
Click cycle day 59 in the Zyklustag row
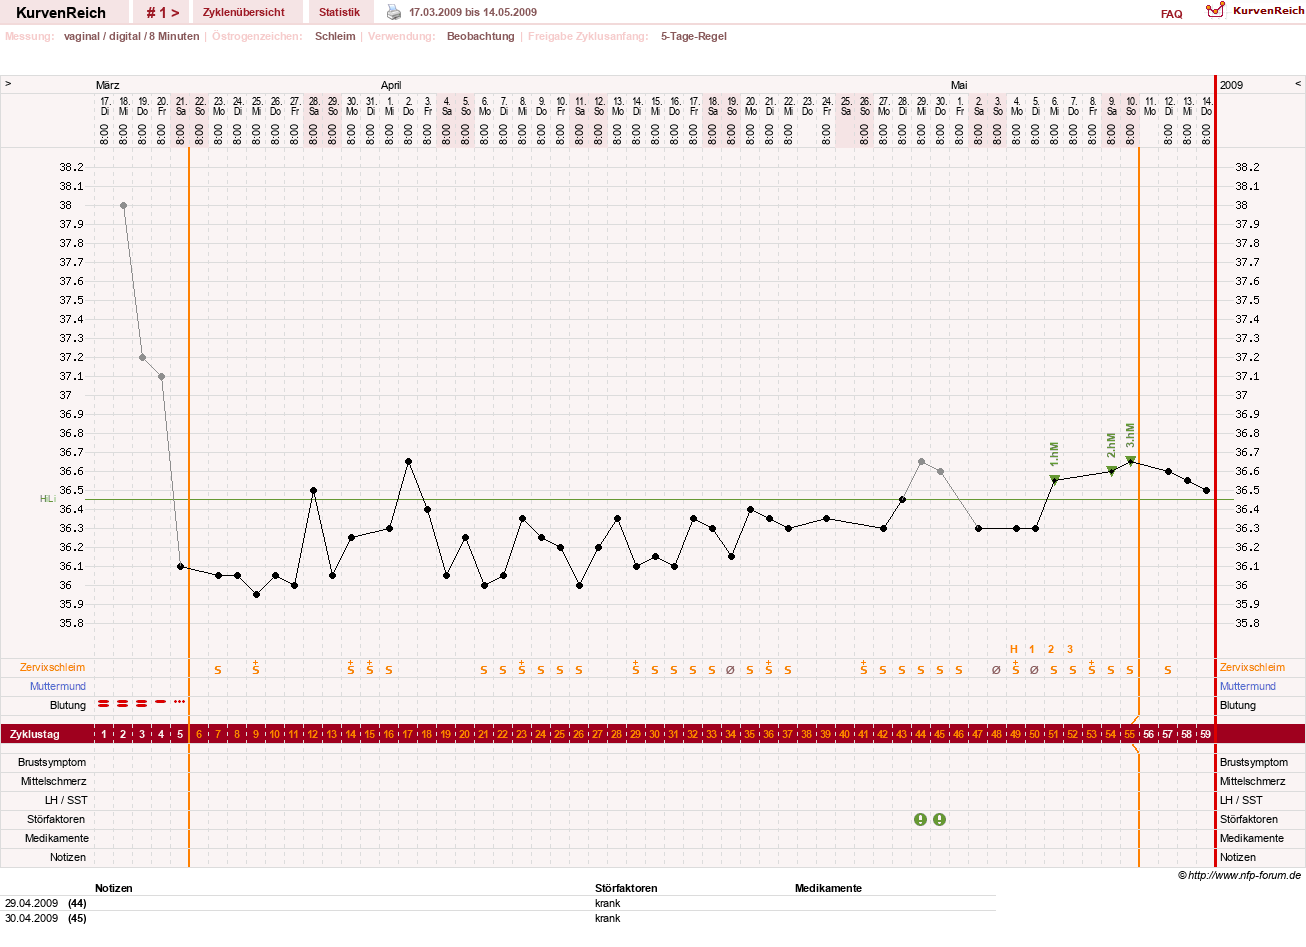click(1206, 734)
